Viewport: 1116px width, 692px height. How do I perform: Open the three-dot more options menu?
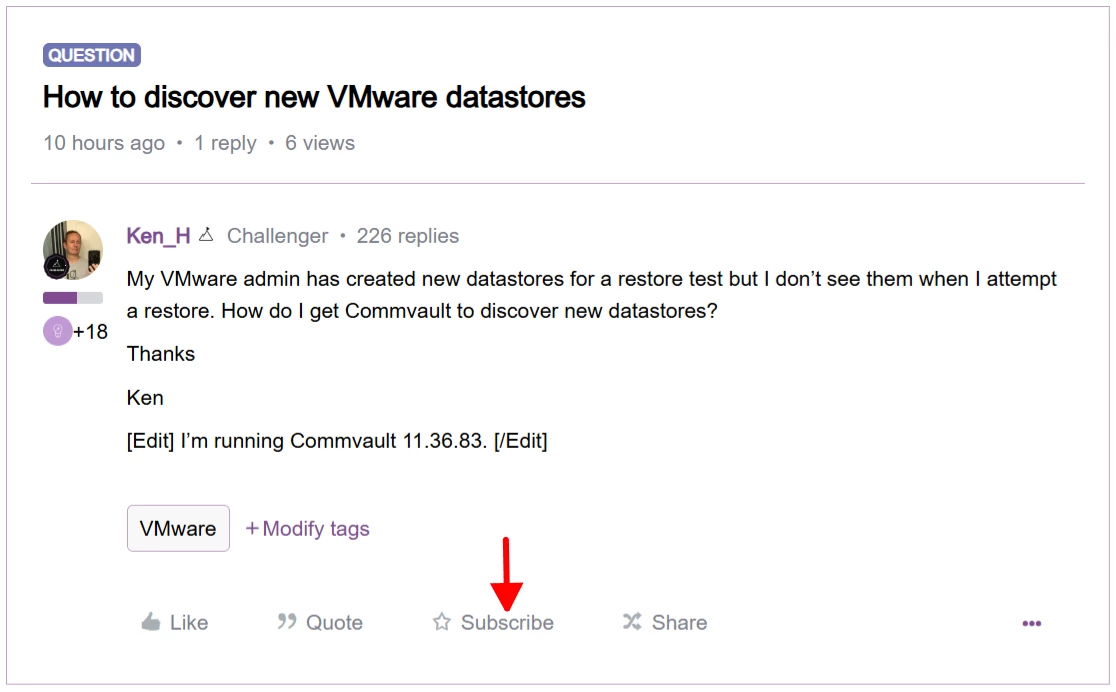[x=1032, y=623]
